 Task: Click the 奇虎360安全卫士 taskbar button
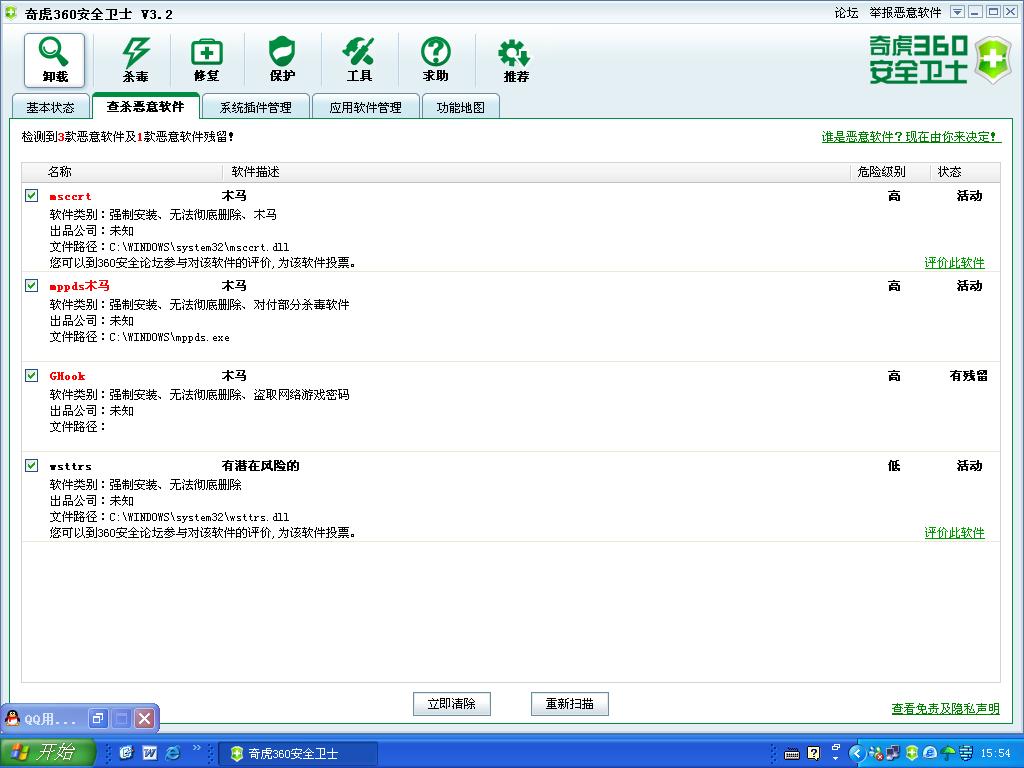297,753
